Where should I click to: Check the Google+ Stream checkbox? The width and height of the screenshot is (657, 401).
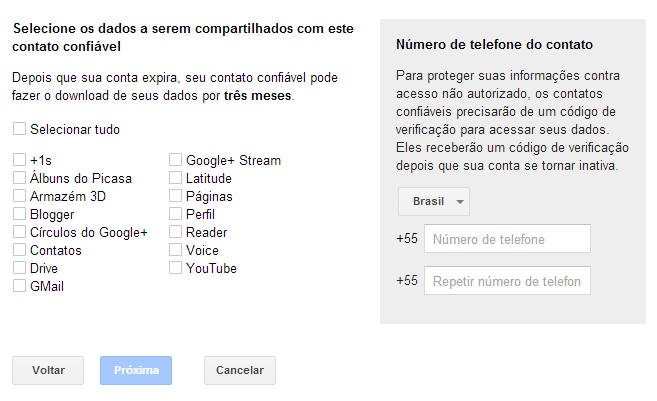click(176, 160)
